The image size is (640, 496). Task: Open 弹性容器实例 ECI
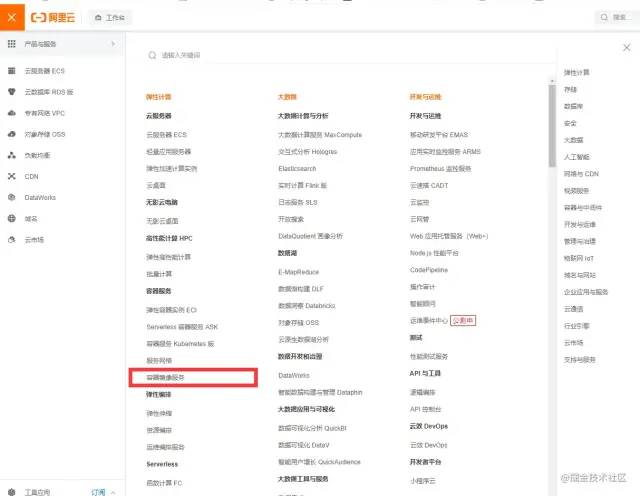tap(171, 310)
